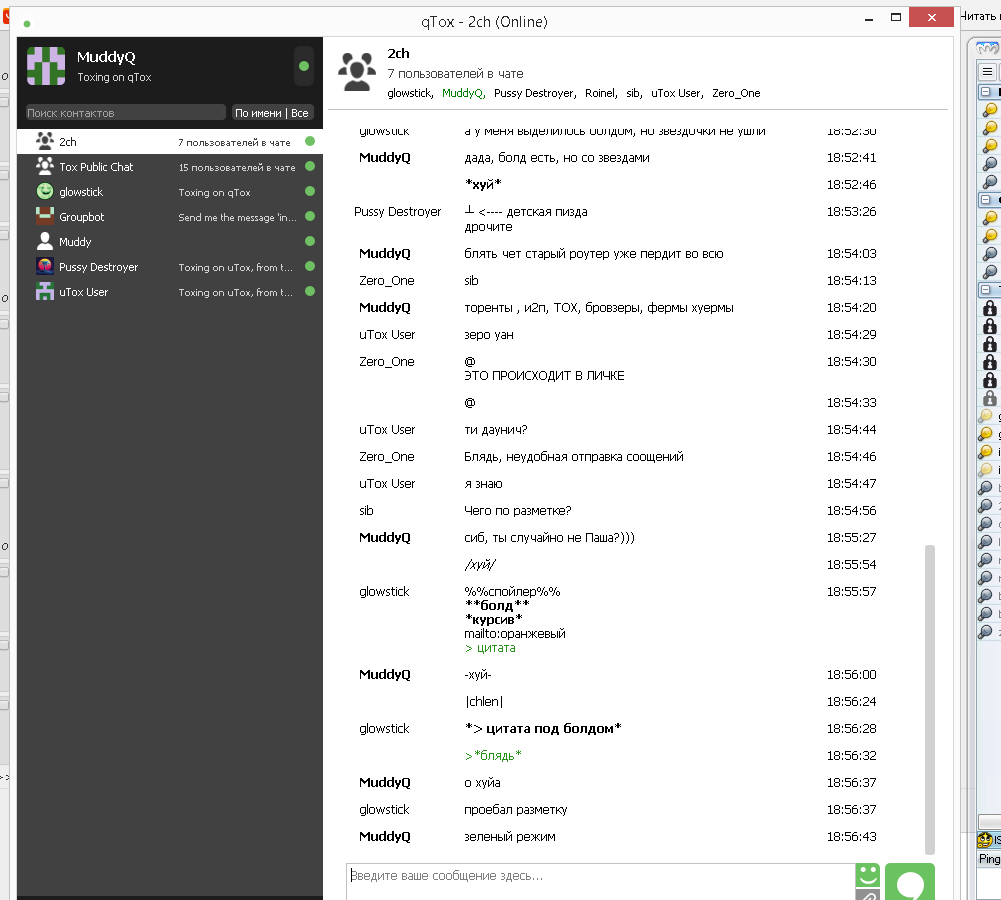Send message with green speech-bubble button
Screen dimensions: 1001x900
tap(910, 882)
